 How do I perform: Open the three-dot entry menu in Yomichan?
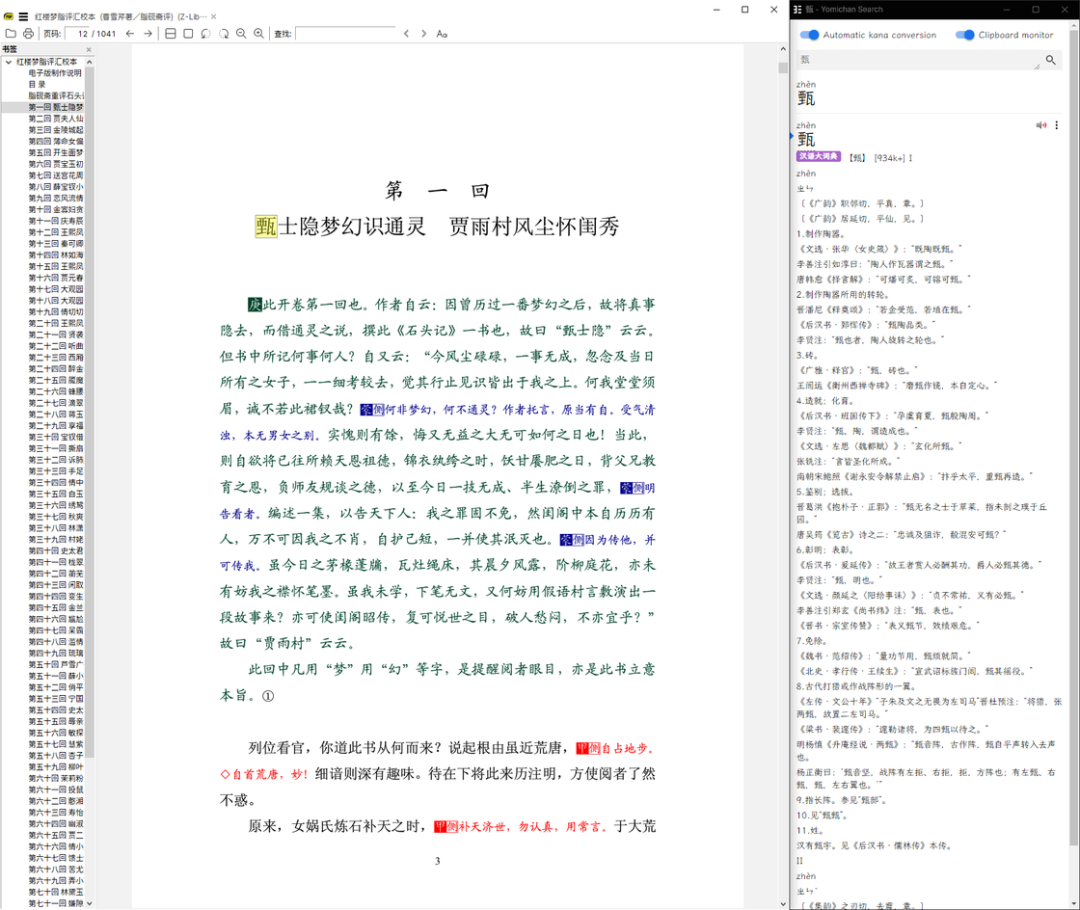[x=1056, y=125]
